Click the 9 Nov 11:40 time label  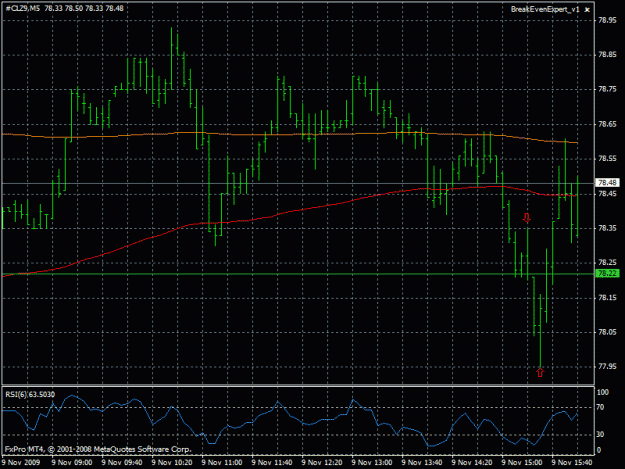(272, 462)
